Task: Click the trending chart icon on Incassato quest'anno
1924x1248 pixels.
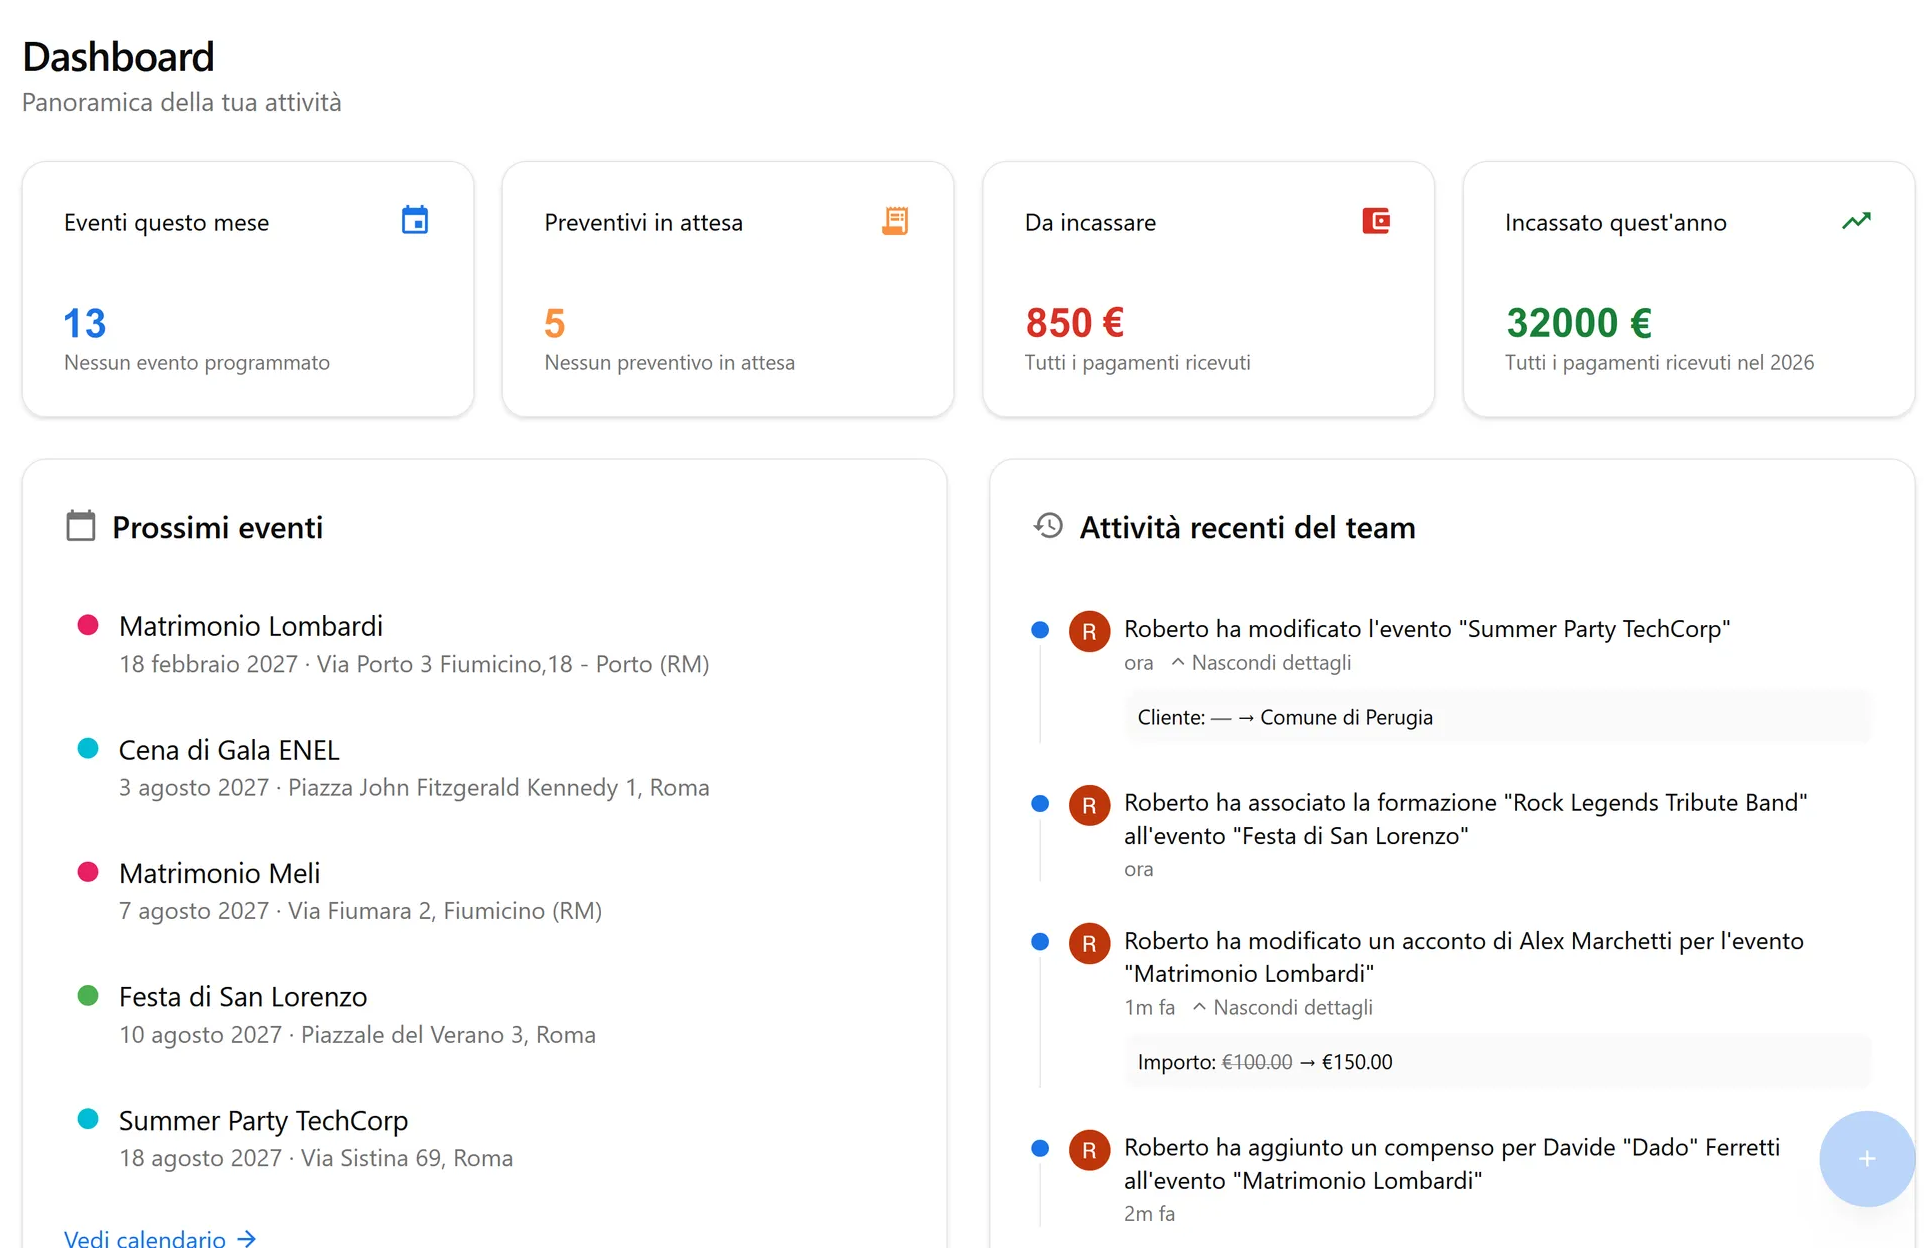Action: [x=1856, y=220]
